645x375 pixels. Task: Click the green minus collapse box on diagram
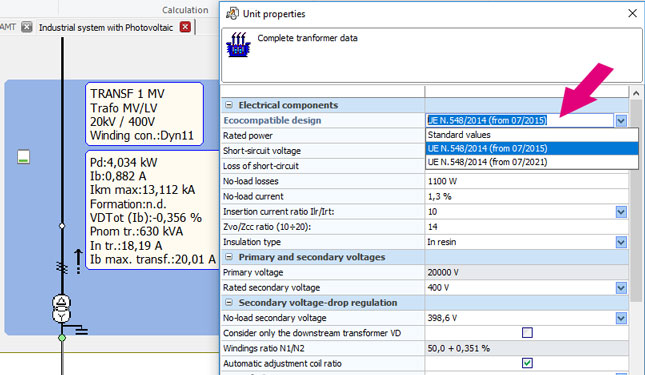[23, 157]
